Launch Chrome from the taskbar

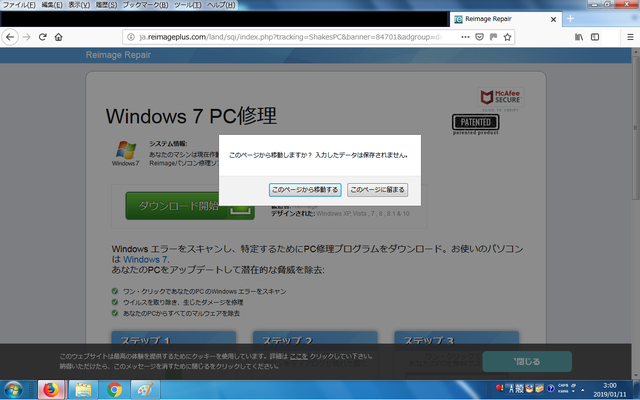click(115, 390)
